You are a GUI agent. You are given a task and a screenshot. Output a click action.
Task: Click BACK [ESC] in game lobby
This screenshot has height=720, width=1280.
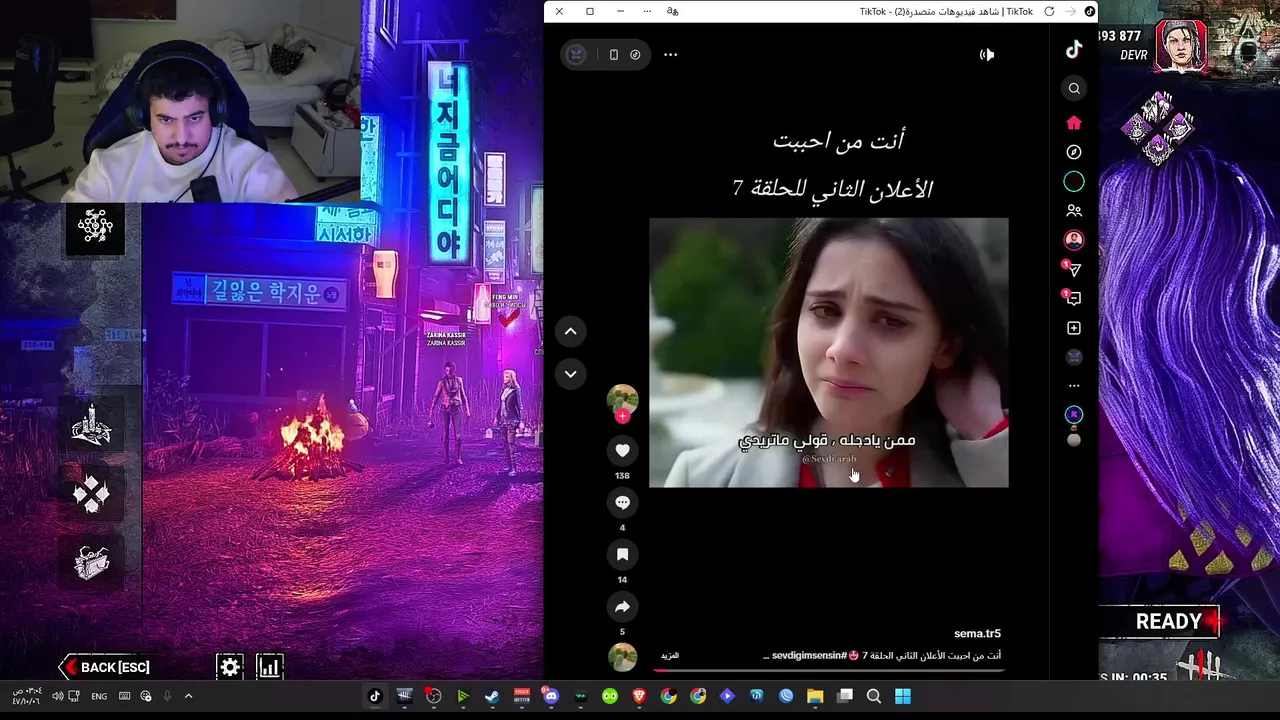(107, 667)
